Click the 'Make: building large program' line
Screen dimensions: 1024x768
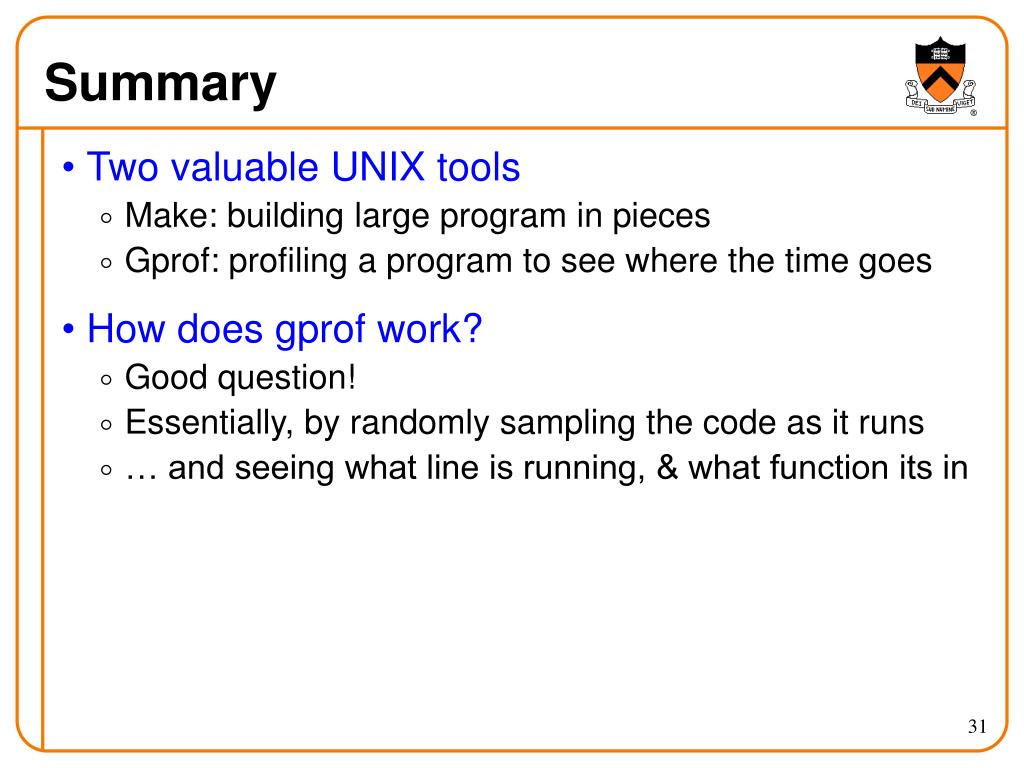[417, 216]
